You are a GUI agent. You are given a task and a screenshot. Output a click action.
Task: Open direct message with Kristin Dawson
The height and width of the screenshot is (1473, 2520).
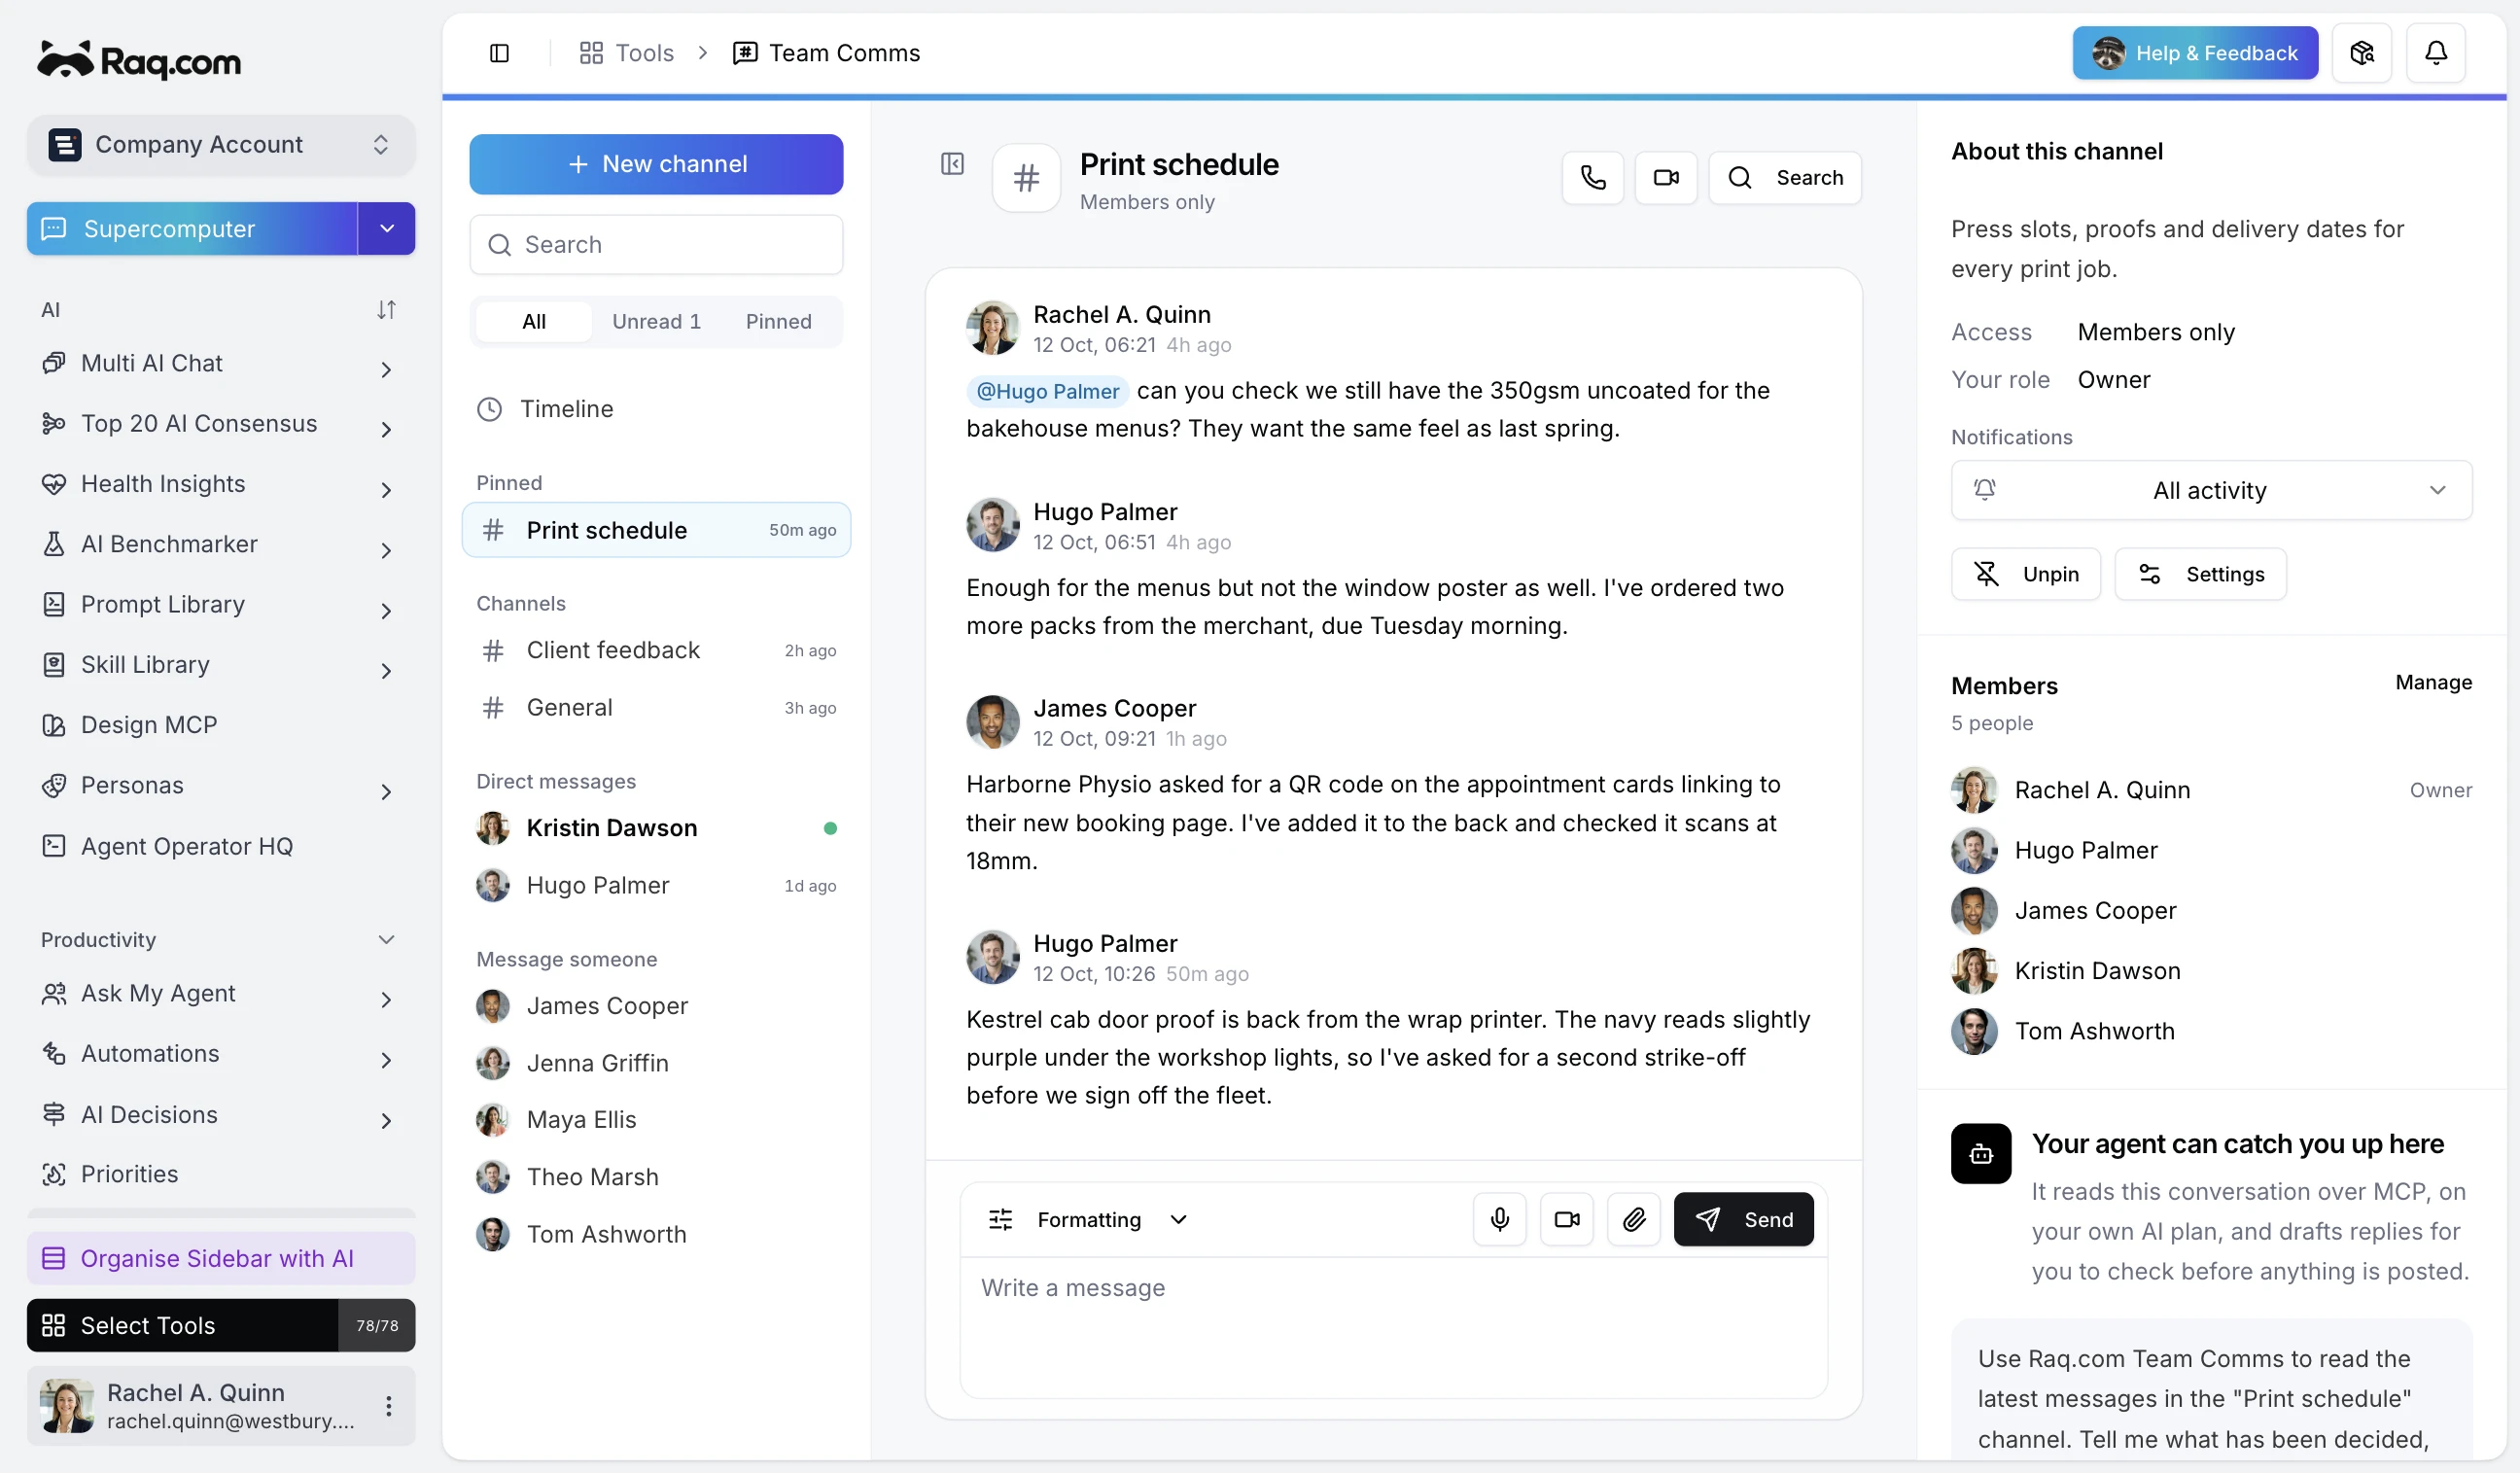655,828
